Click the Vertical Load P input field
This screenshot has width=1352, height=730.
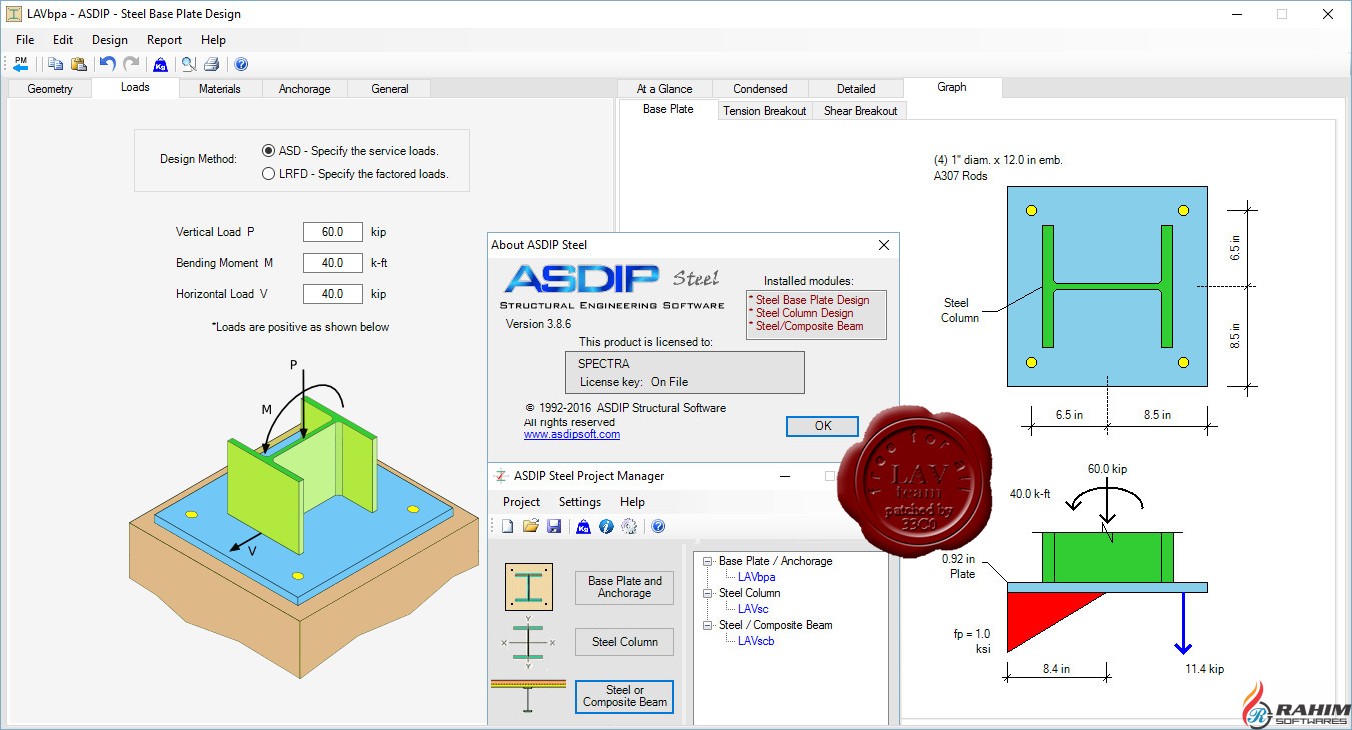coord(332,232)
